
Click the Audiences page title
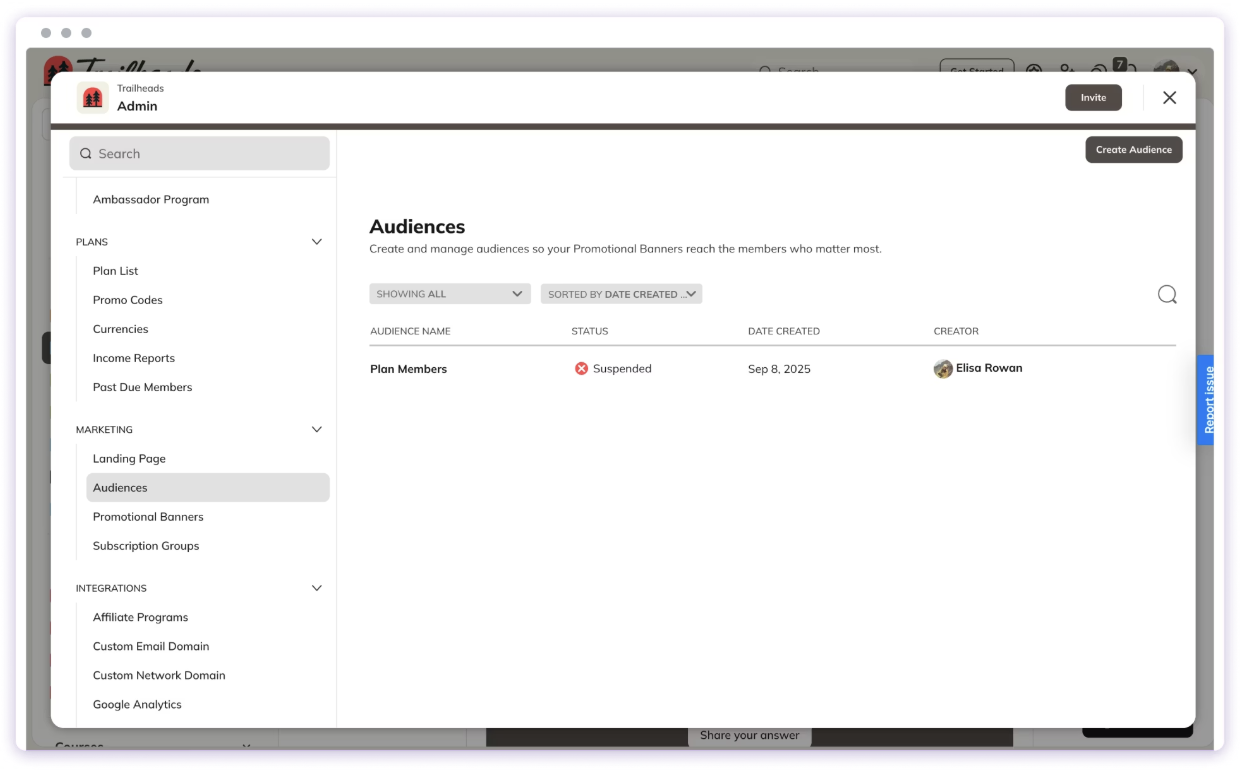[417, 227]
